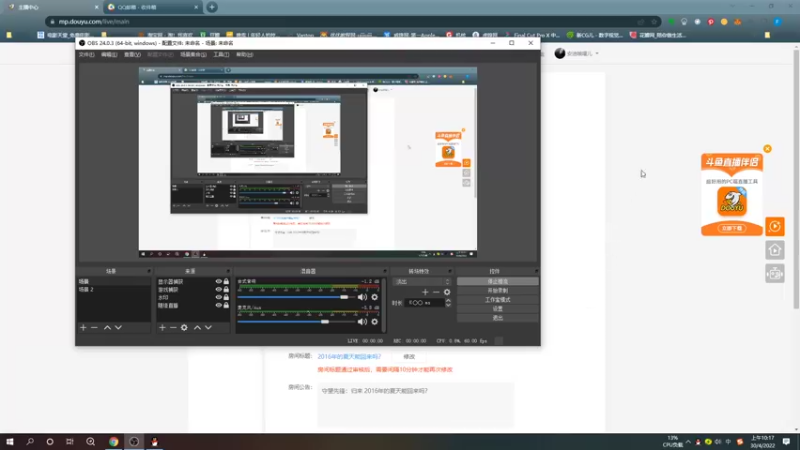Viewport: 800px width, 450px height.
Task: Add a new source with the plus icon
Action: pyautogui.click(x=162, y=328)
